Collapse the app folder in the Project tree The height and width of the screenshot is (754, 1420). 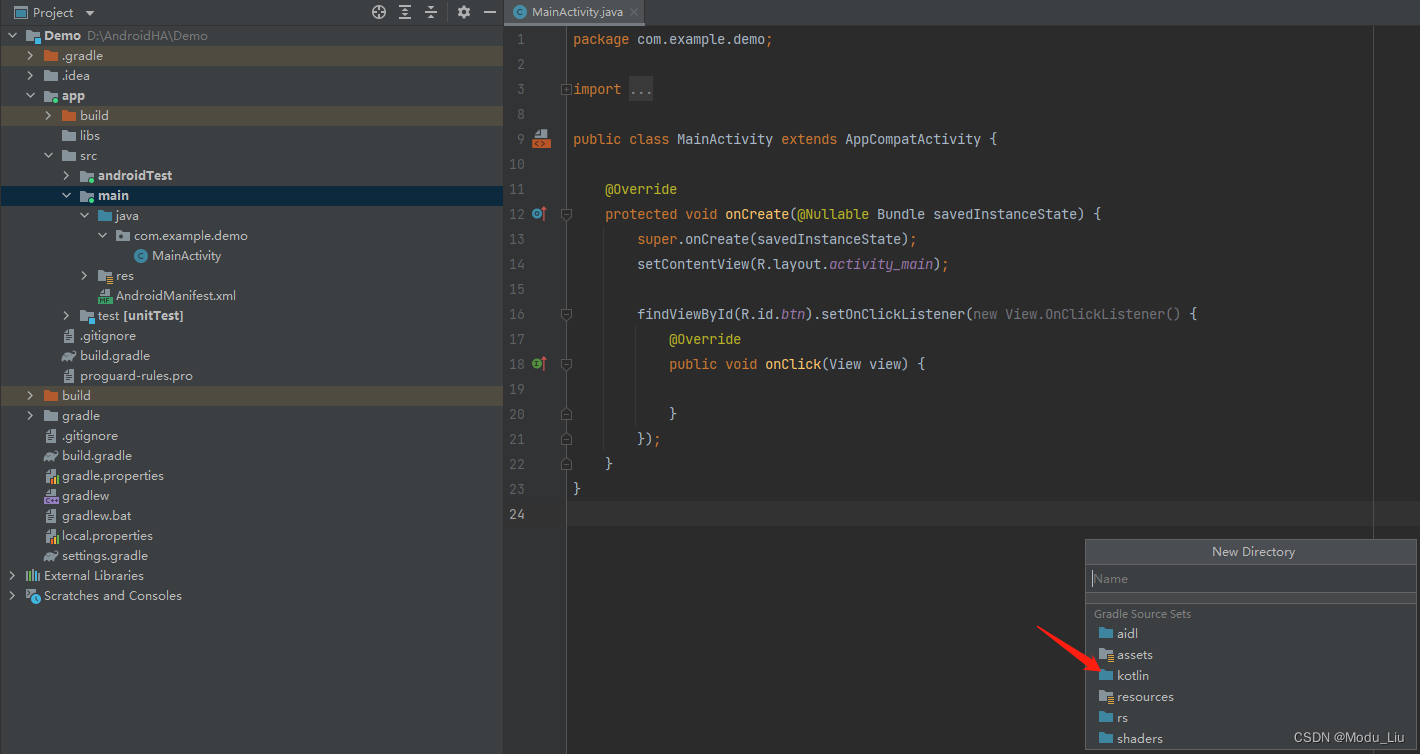point(30,95)
